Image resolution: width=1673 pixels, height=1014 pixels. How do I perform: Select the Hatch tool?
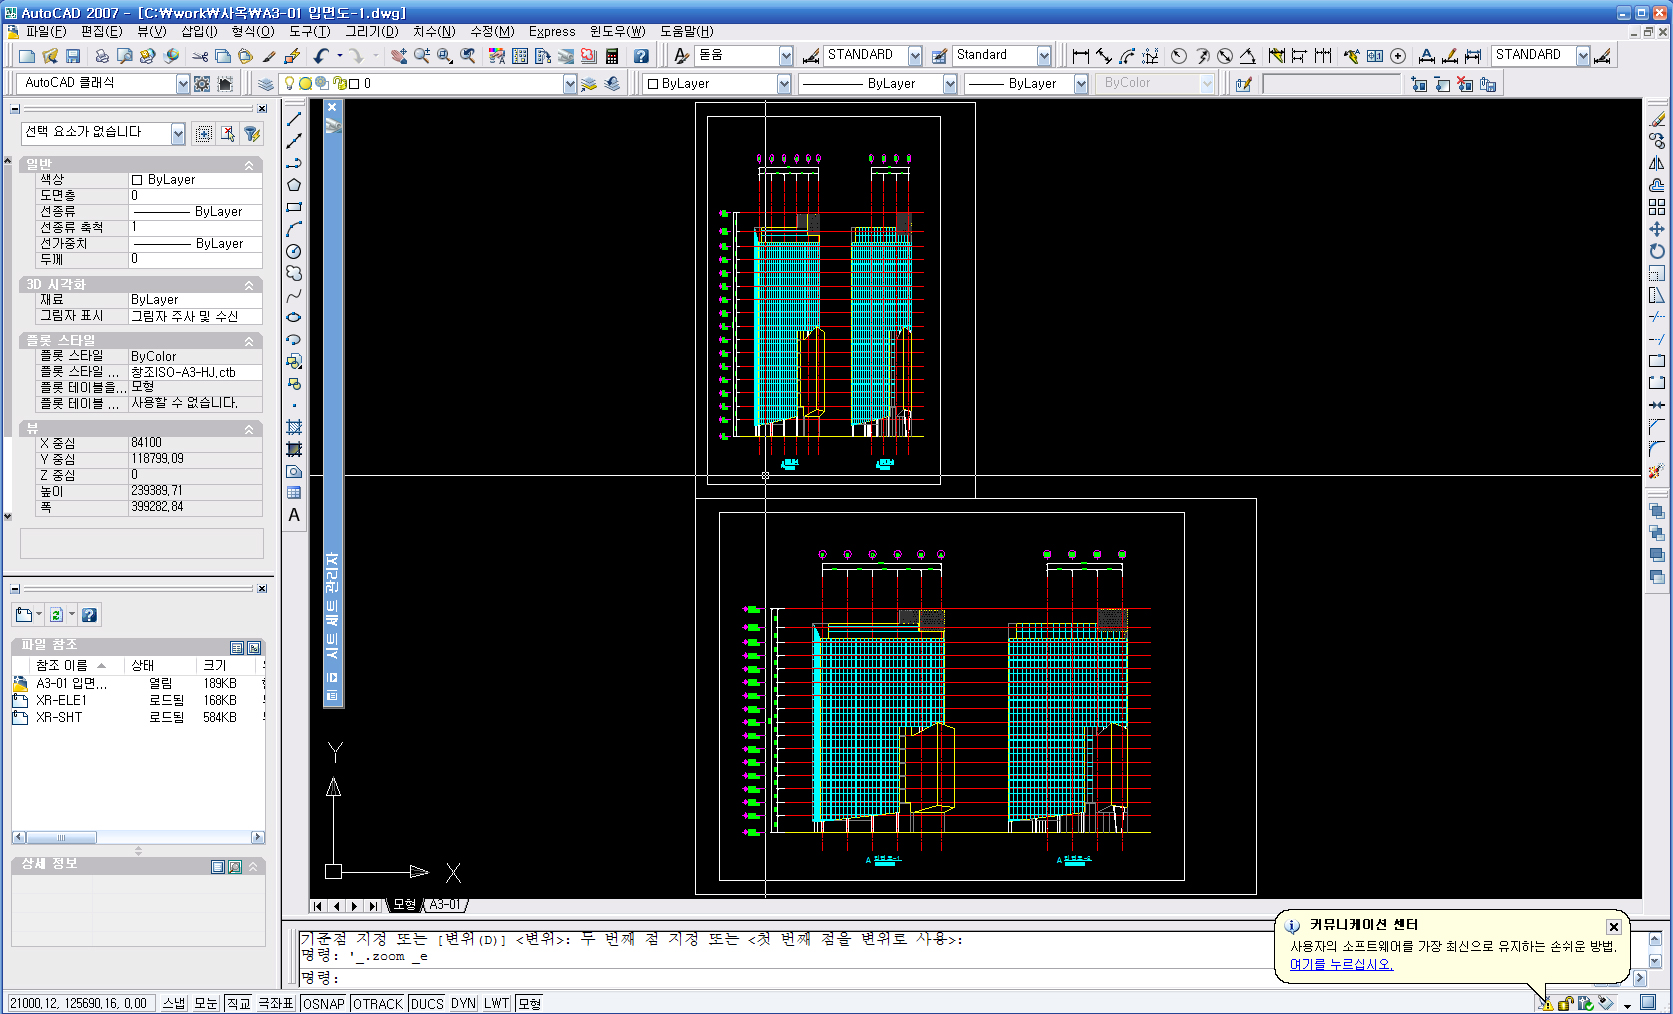[294, 427]
